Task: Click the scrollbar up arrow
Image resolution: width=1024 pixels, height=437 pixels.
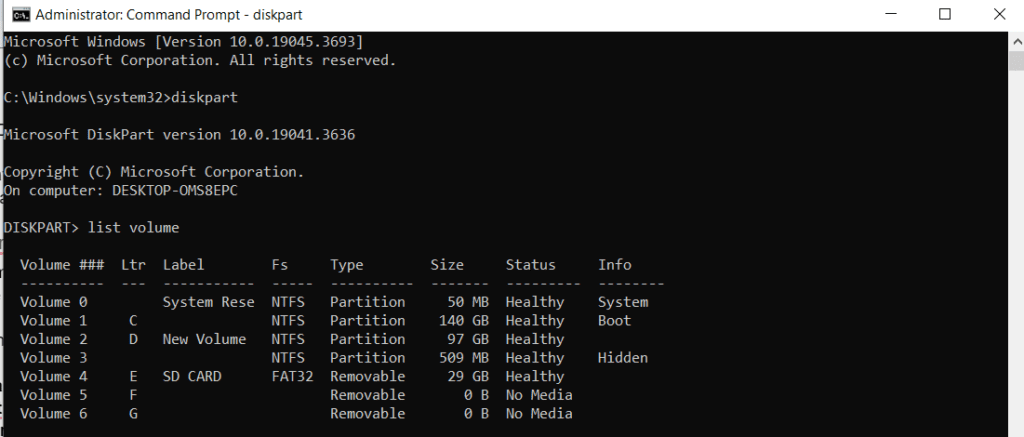Action: [1015, 41]
